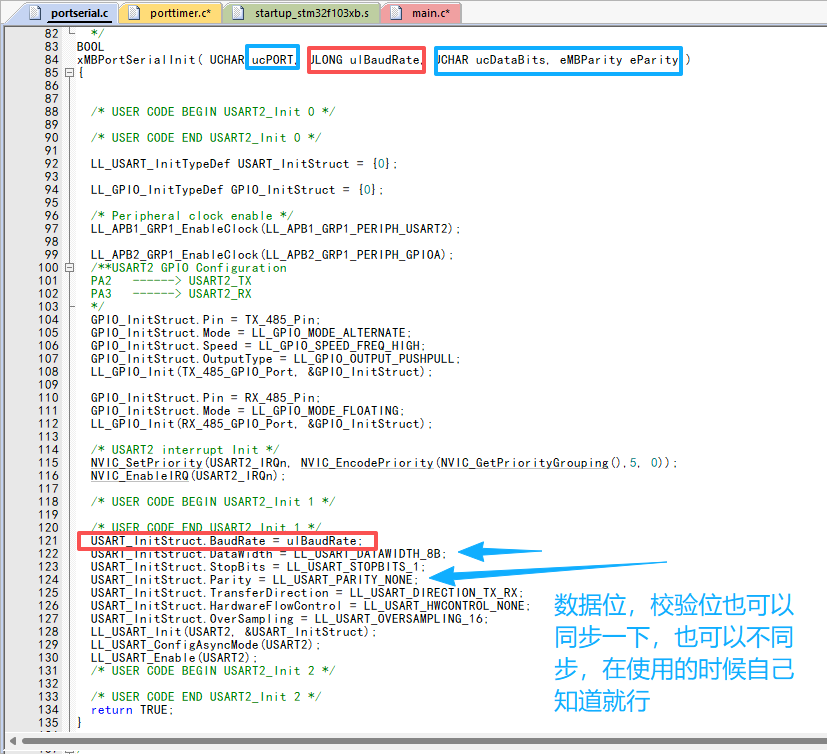This screenshot has width=827, height=754.
Task: Click LL_GPIO_InitTypeDef on line 94
Action: (x=157, y=190)
